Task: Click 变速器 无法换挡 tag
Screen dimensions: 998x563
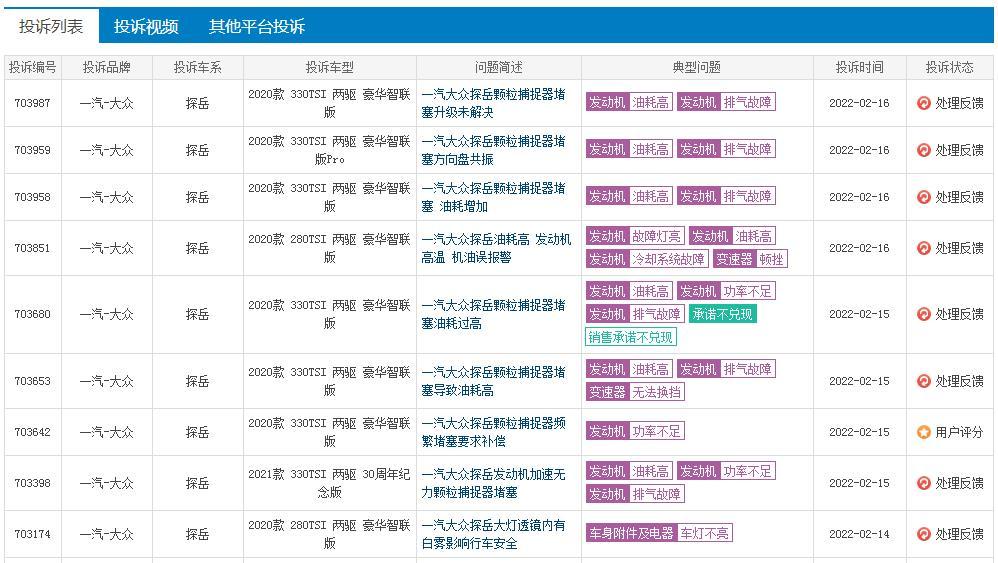Action: (x=635, y=393)
